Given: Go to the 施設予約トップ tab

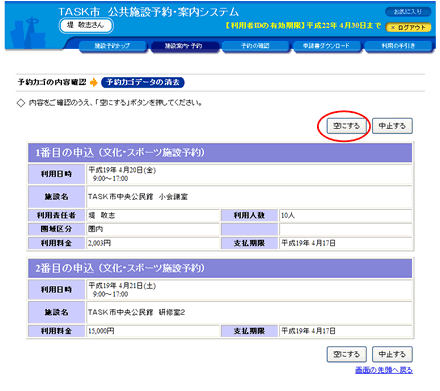Looking at the screenshot, I should tap(113, 46).
